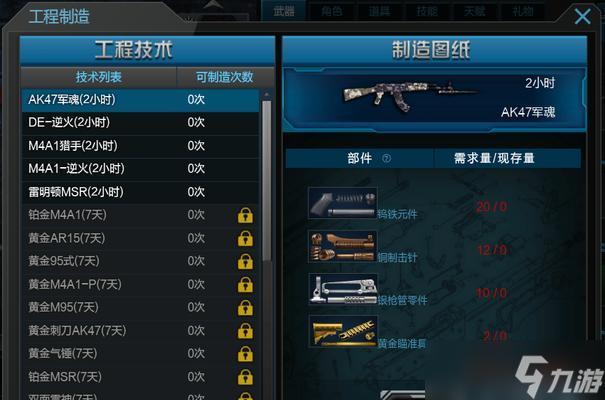Choose the M4A1-逆火(2小时) entry
The height and width of the screenshot is (400, 605).
click(140, 169)
